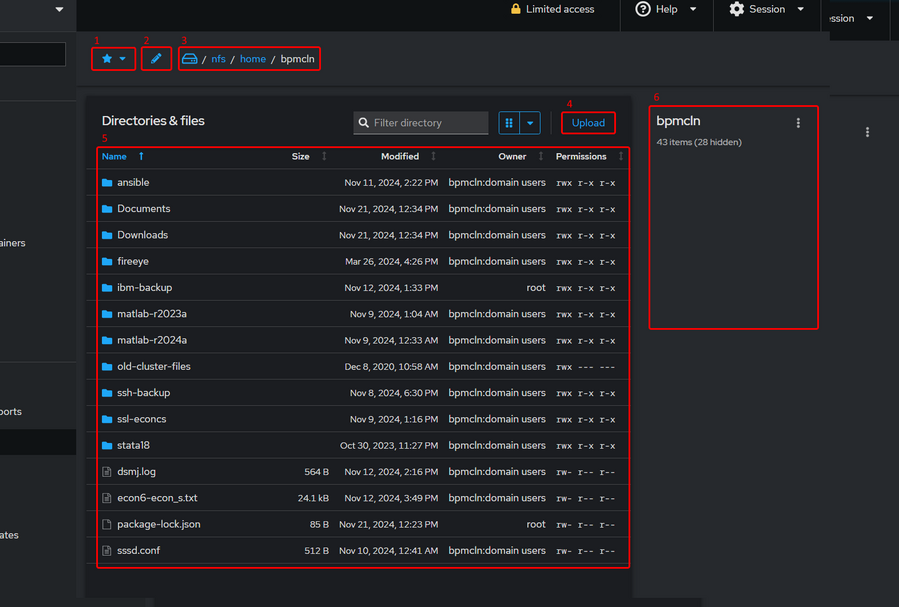This screenshot has width=899, height=607.
Task: Switch to grid view icon
Action: [x=509, y=123]
